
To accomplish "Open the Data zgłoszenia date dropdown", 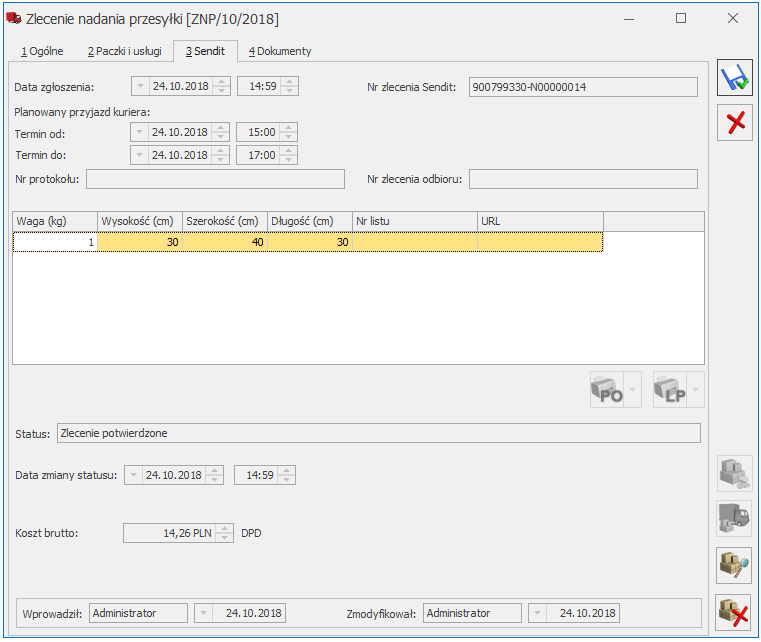I will tap(140, 86).
